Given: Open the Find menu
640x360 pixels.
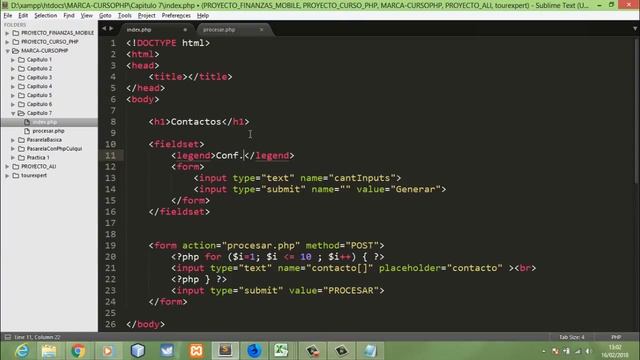Looking at the screenshot, I should 69,16.
